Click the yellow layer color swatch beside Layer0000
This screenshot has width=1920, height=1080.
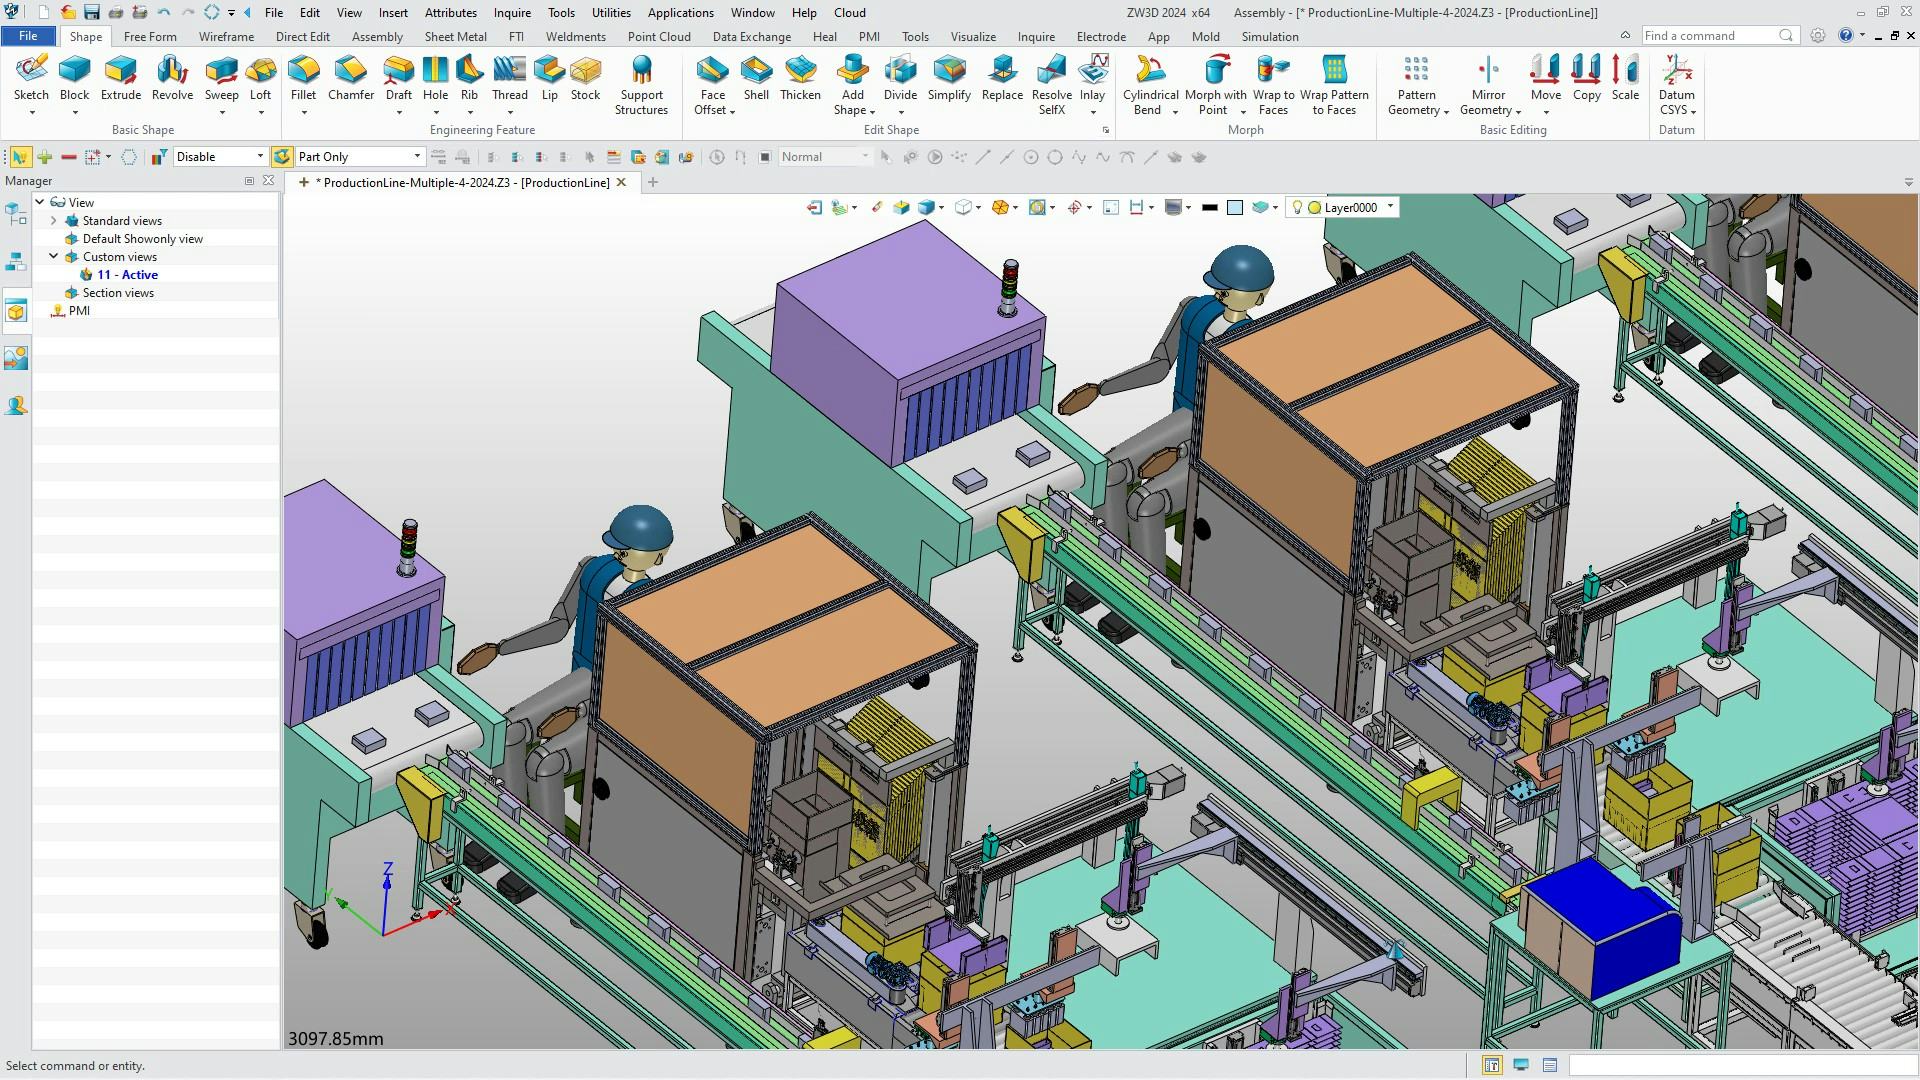pyautogui.click(x=1314, y=207)
